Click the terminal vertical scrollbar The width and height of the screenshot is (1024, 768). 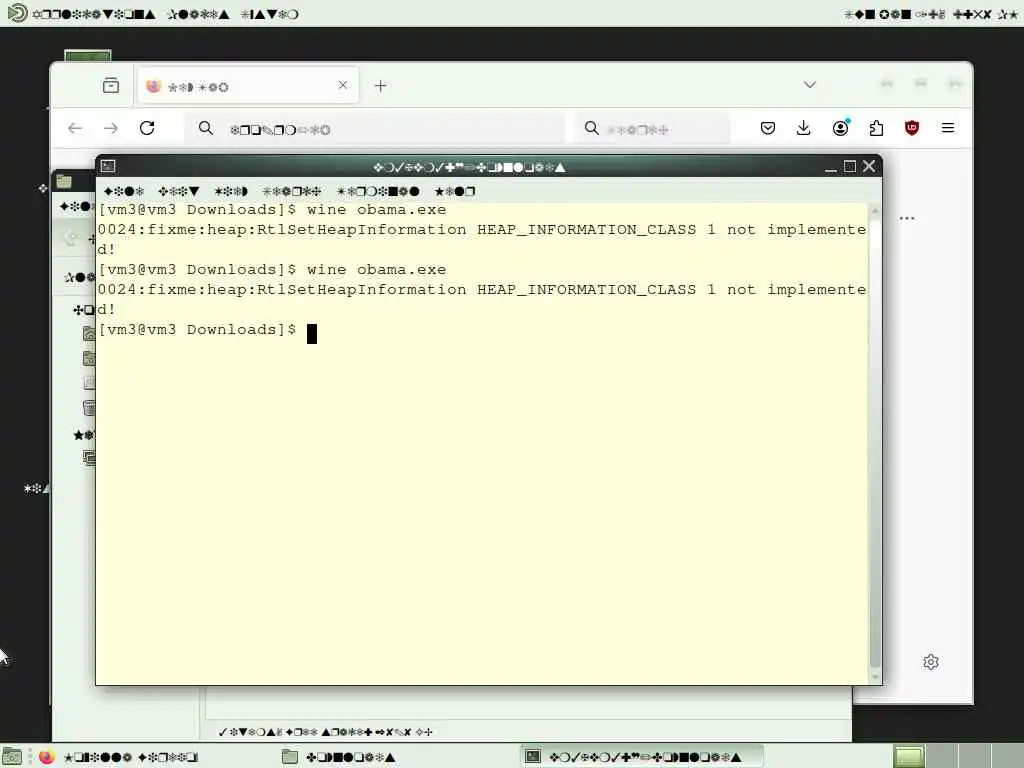[875, 444]
